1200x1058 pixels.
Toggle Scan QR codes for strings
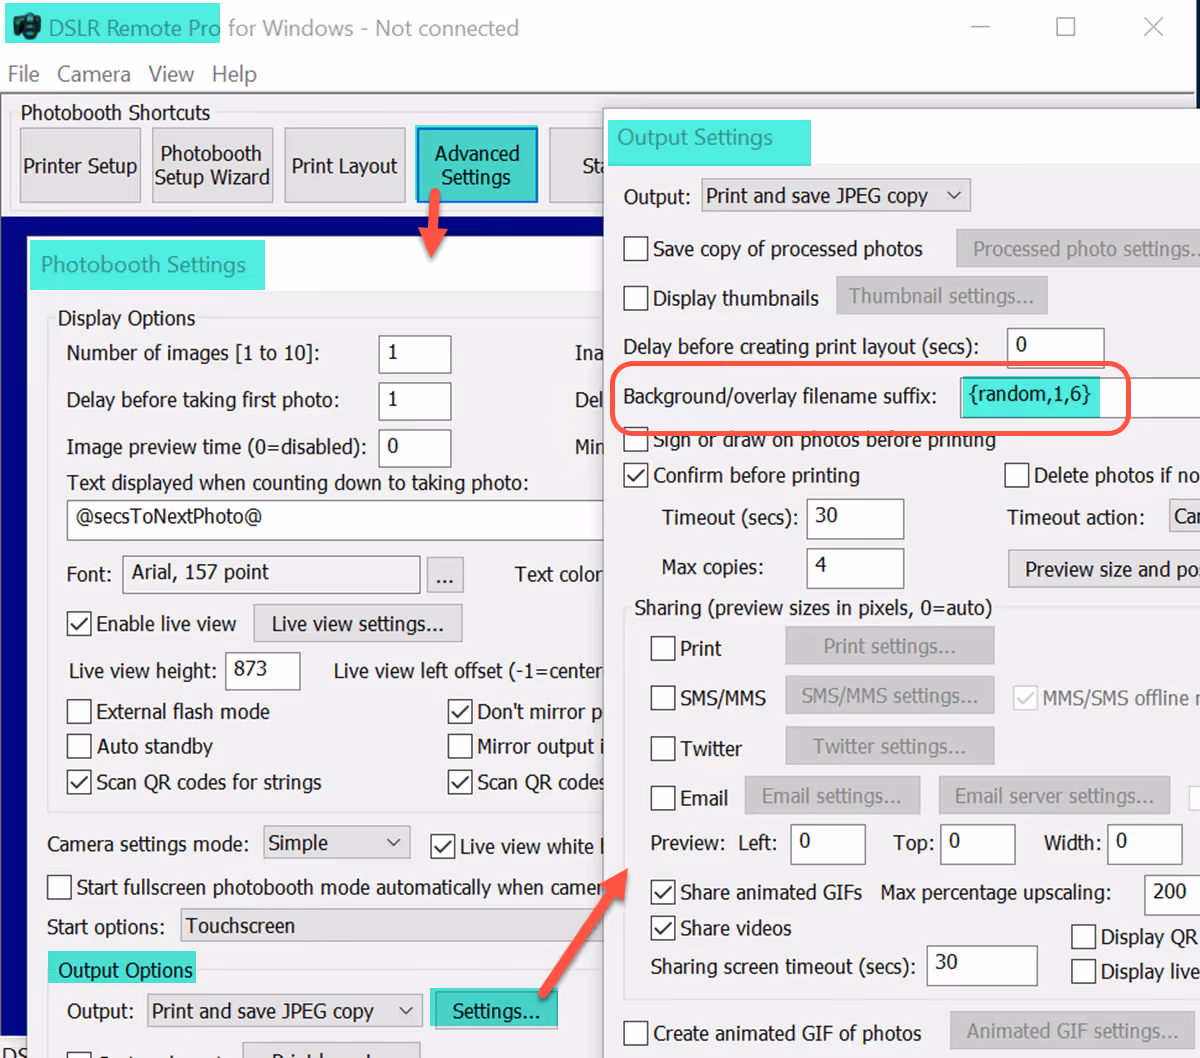point(79,782)
